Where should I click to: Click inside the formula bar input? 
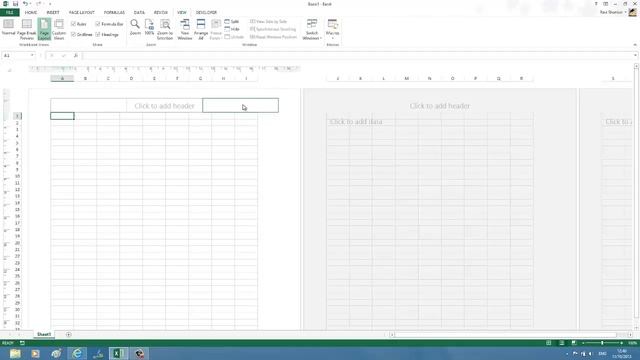click(357, 56)
